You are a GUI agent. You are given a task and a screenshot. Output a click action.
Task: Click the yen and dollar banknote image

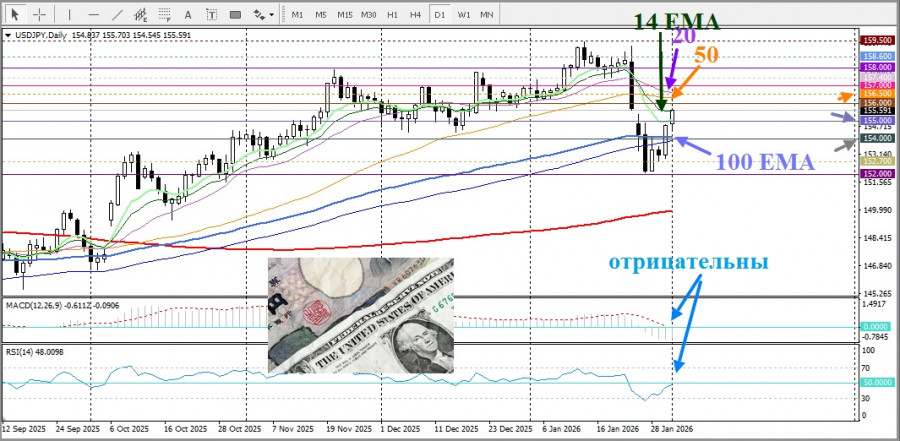[360, 316]
